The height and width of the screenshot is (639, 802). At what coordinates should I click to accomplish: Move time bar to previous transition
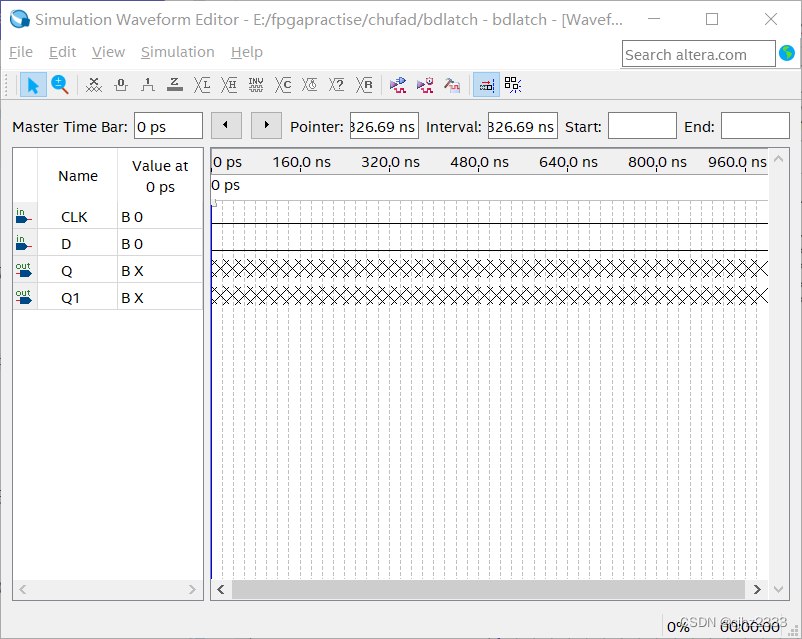[x=226, y=125]
